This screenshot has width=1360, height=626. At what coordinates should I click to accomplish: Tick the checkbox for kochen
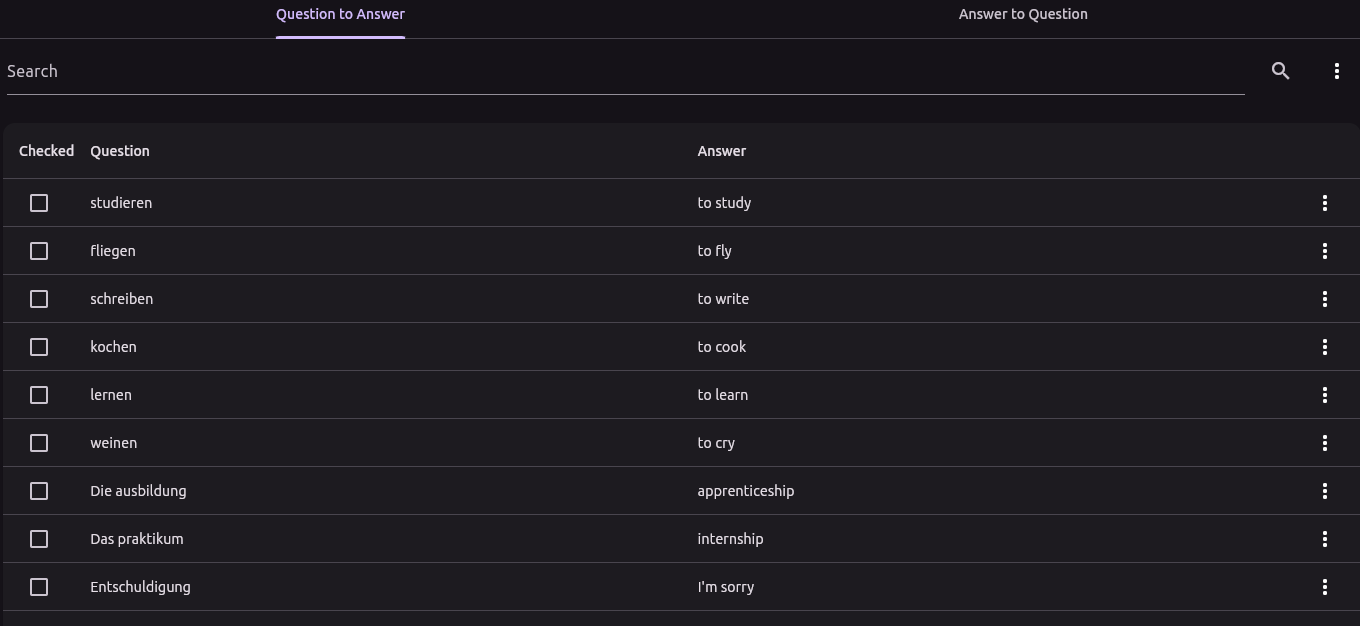click(x=39, y=347)
